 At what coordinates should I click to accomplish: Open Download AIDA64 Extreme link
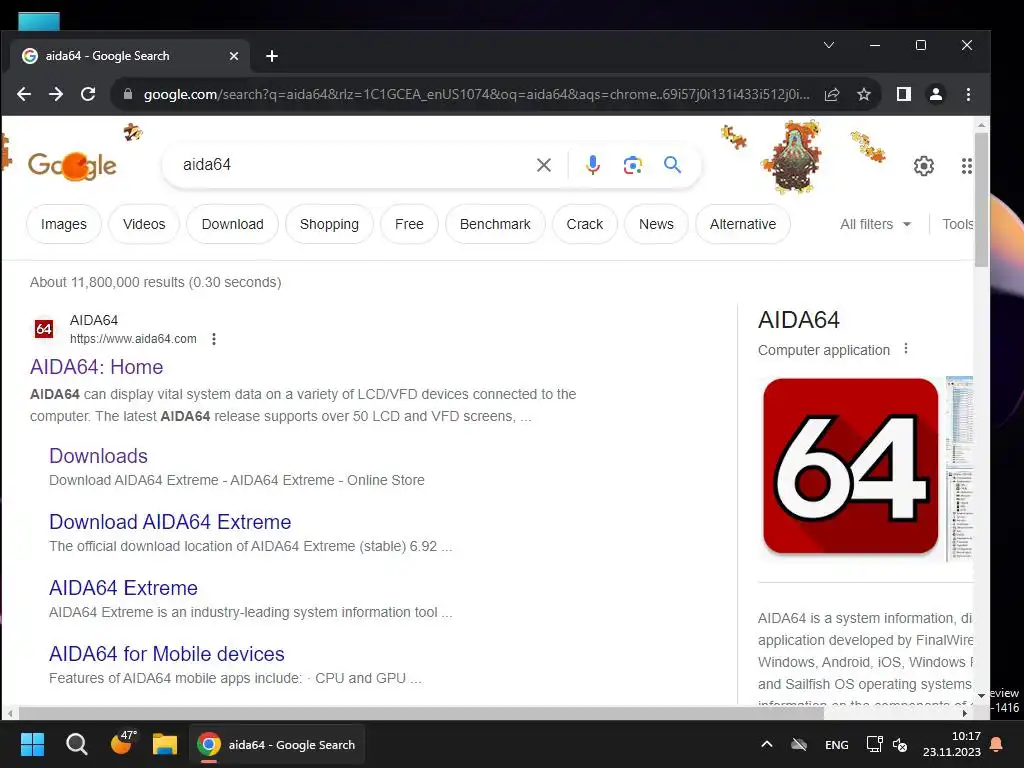click(170, 522)
